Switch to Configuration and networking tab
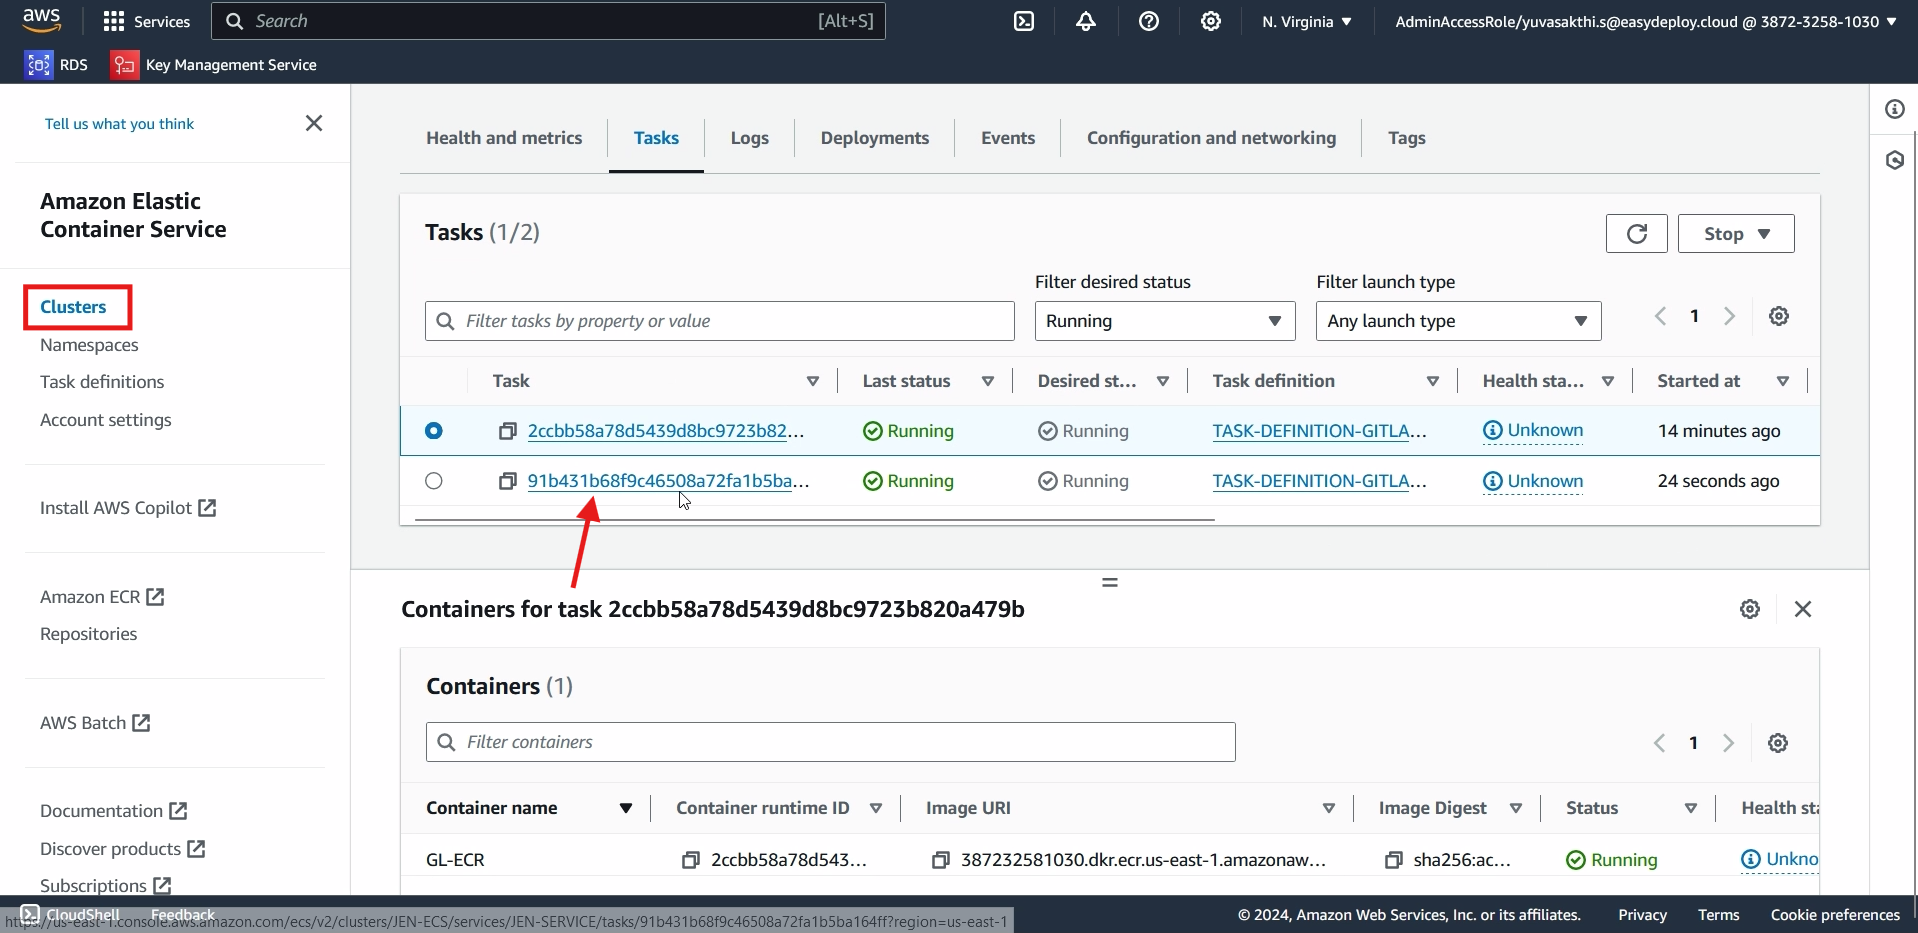Viewport: 1918px width, 933px height. pos(1212,138)
